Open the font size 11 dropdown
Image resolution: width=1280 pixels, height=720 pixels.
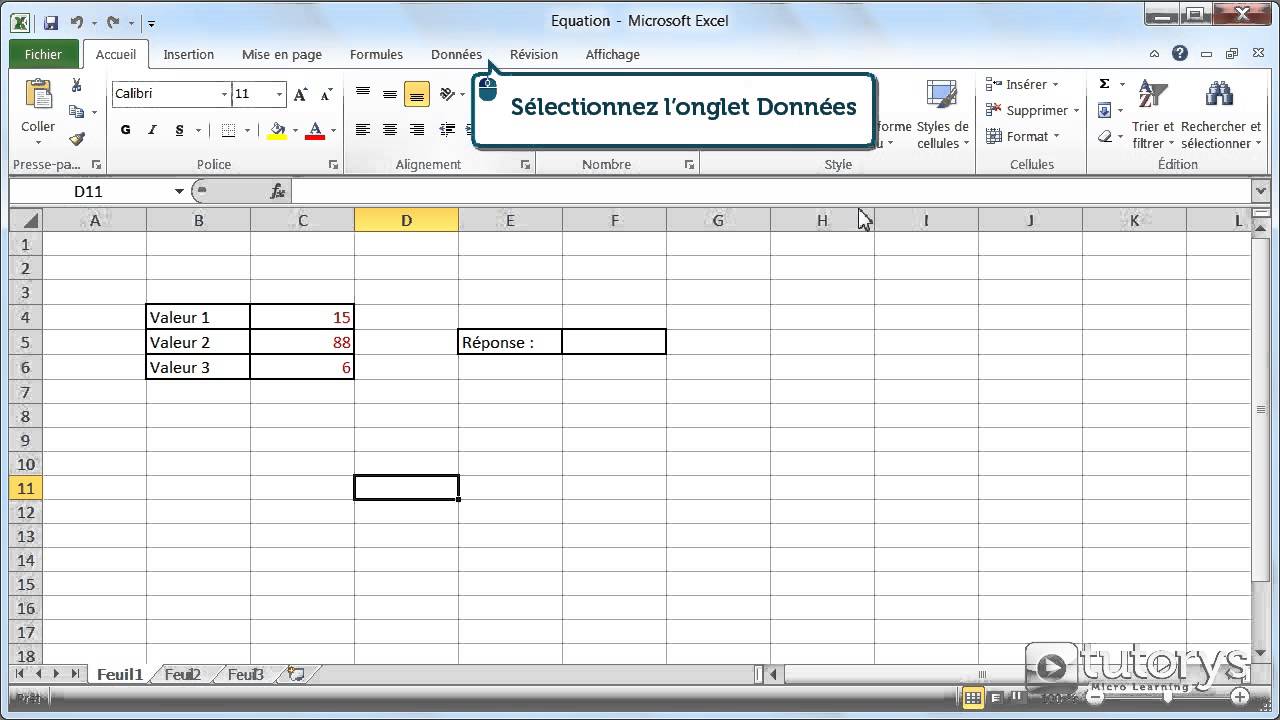click(x=280, y=94)
